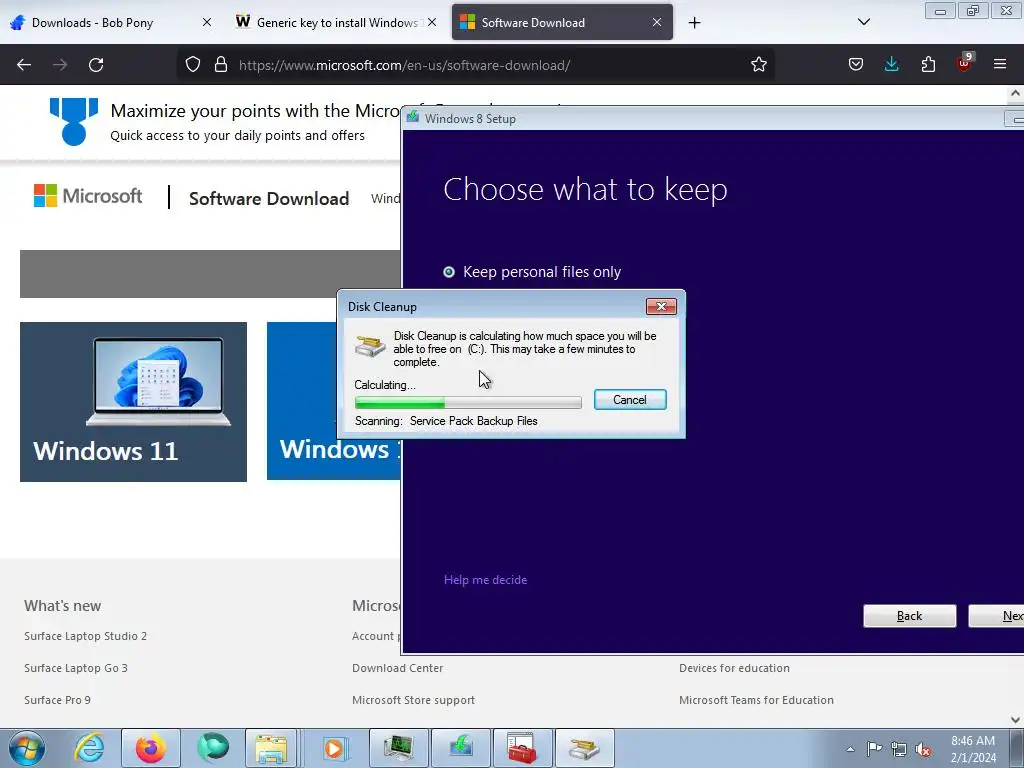The width and height of the screenshot is (1024, 768).
Task: Click Back in Windows 8 Setup
Action: click(909, 616)
